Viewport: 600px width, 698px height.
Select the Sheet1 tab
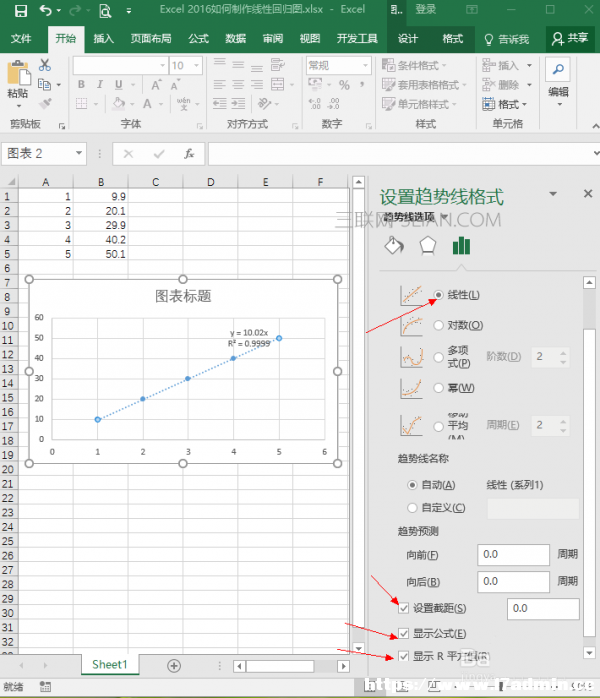click(110, 665)
